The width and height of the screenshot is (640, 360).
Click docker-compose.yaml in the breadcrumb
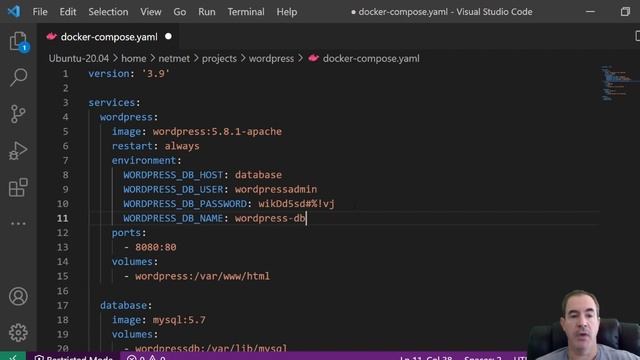[x=371, y=58]
